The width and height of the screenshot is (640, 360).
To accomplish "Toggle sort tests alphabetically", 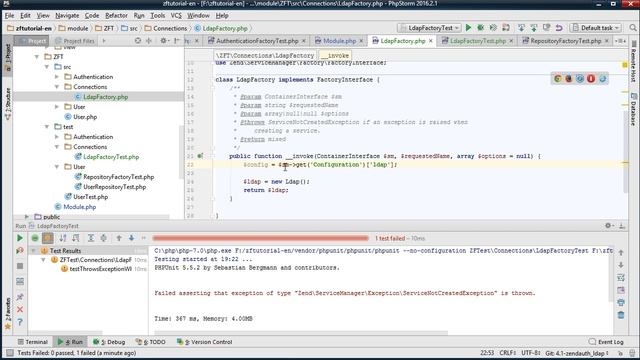I will tap(63, 238).
